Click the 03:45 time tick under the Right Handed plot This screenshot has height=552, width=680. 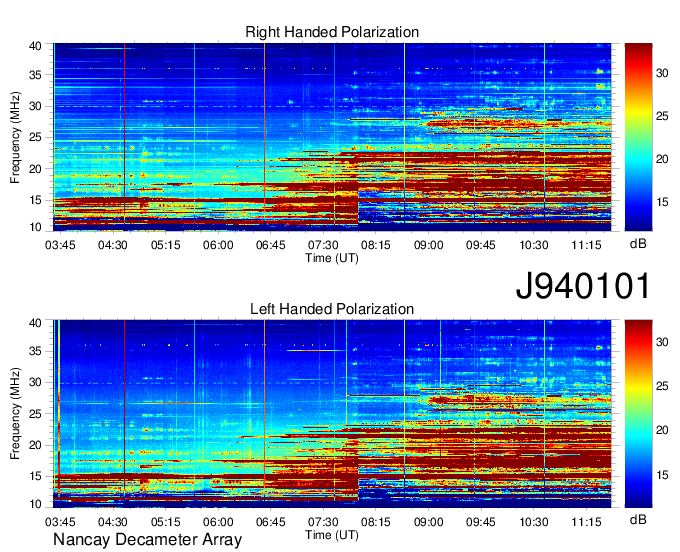coord(60,245)
